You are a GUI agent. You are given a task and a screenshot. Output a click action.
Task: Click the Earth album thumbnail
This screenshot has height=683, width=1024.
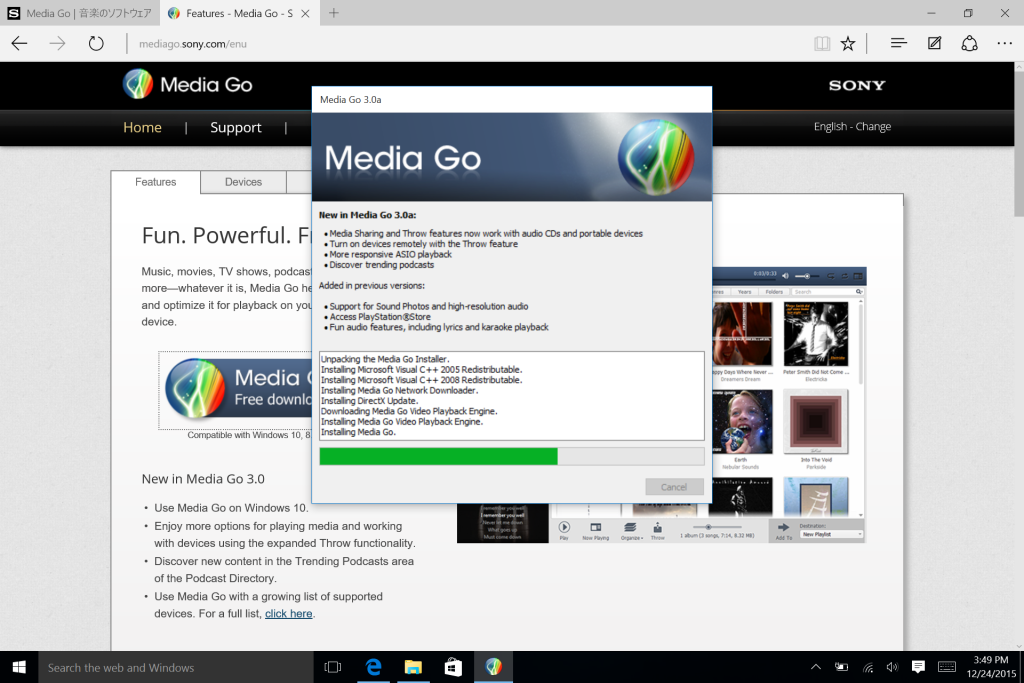pyautogui.click(x=741, y=421)
